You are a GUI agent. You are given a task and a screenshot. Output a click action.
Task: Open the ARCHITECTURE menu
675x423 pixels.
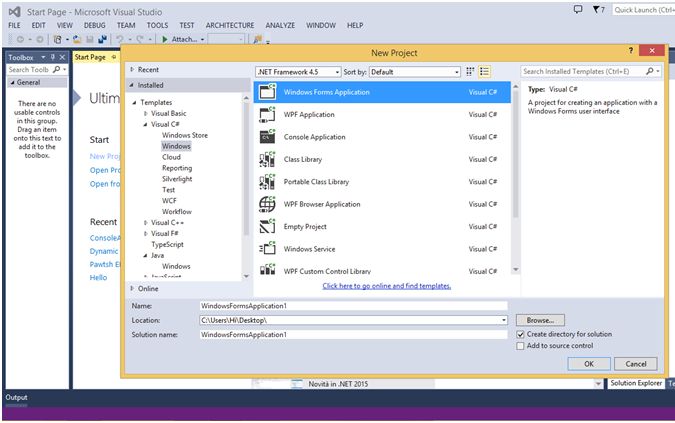pyautogui.click(x=230, y=25)
